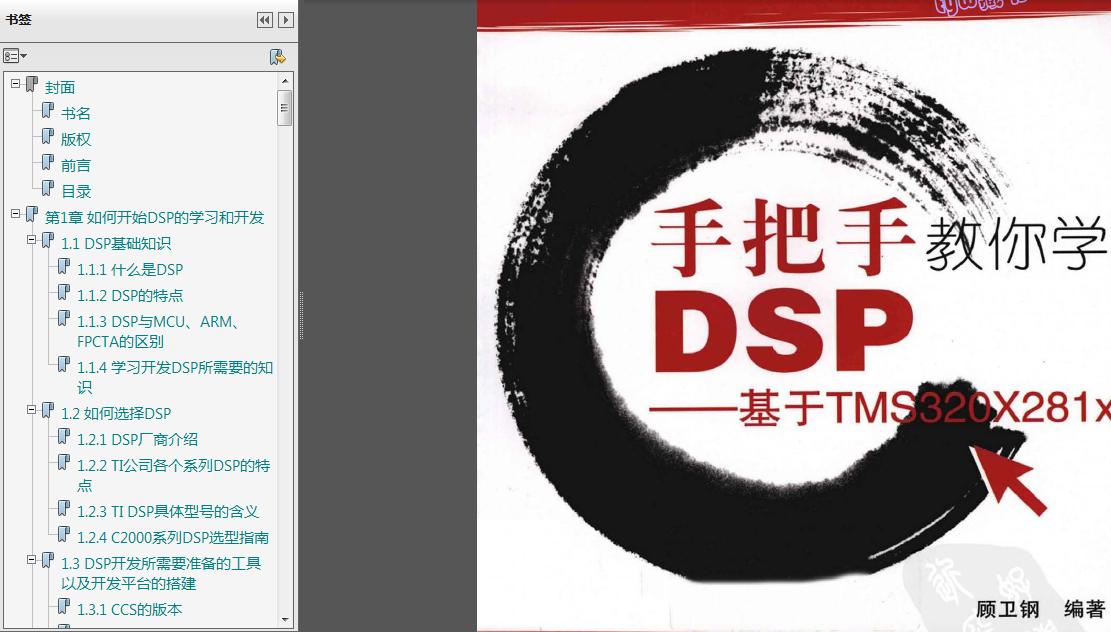
Task: Open the bookmark options dropdown menu
Action: [x=15, y=56]
